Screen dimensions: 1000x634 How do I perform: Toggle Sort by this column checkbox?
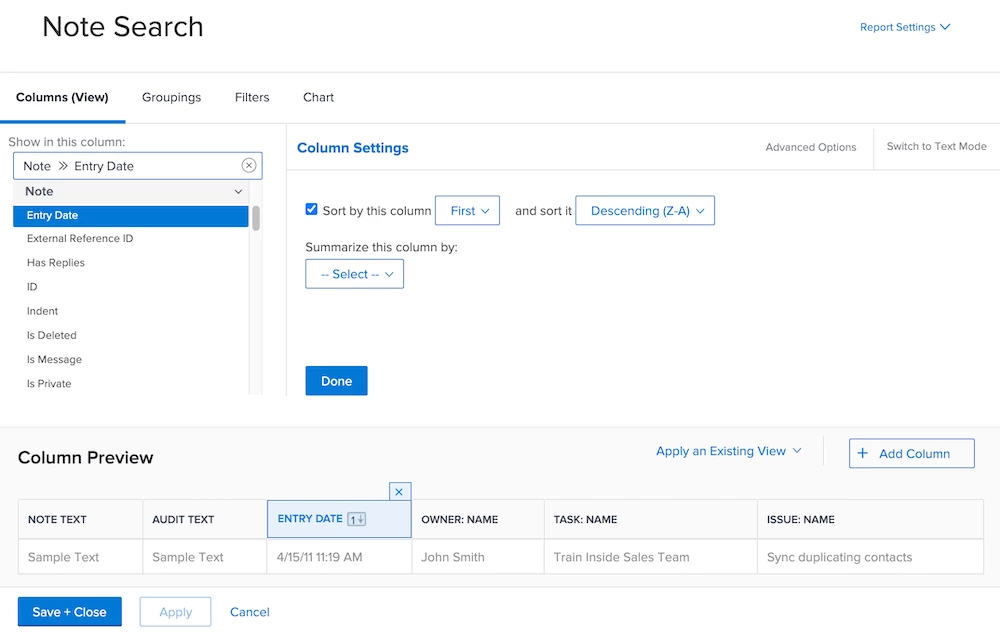click(311, 209)
